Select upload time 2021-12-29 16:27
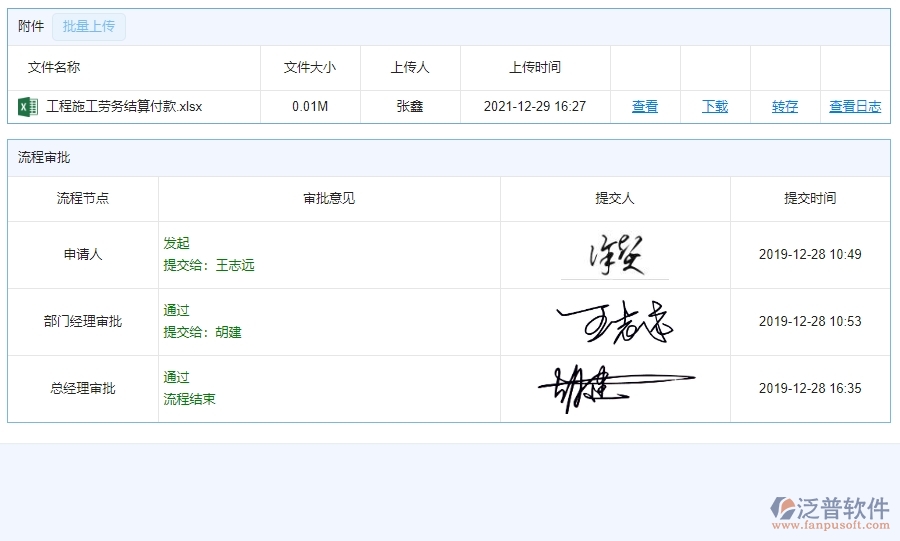 tap(535, 107)
